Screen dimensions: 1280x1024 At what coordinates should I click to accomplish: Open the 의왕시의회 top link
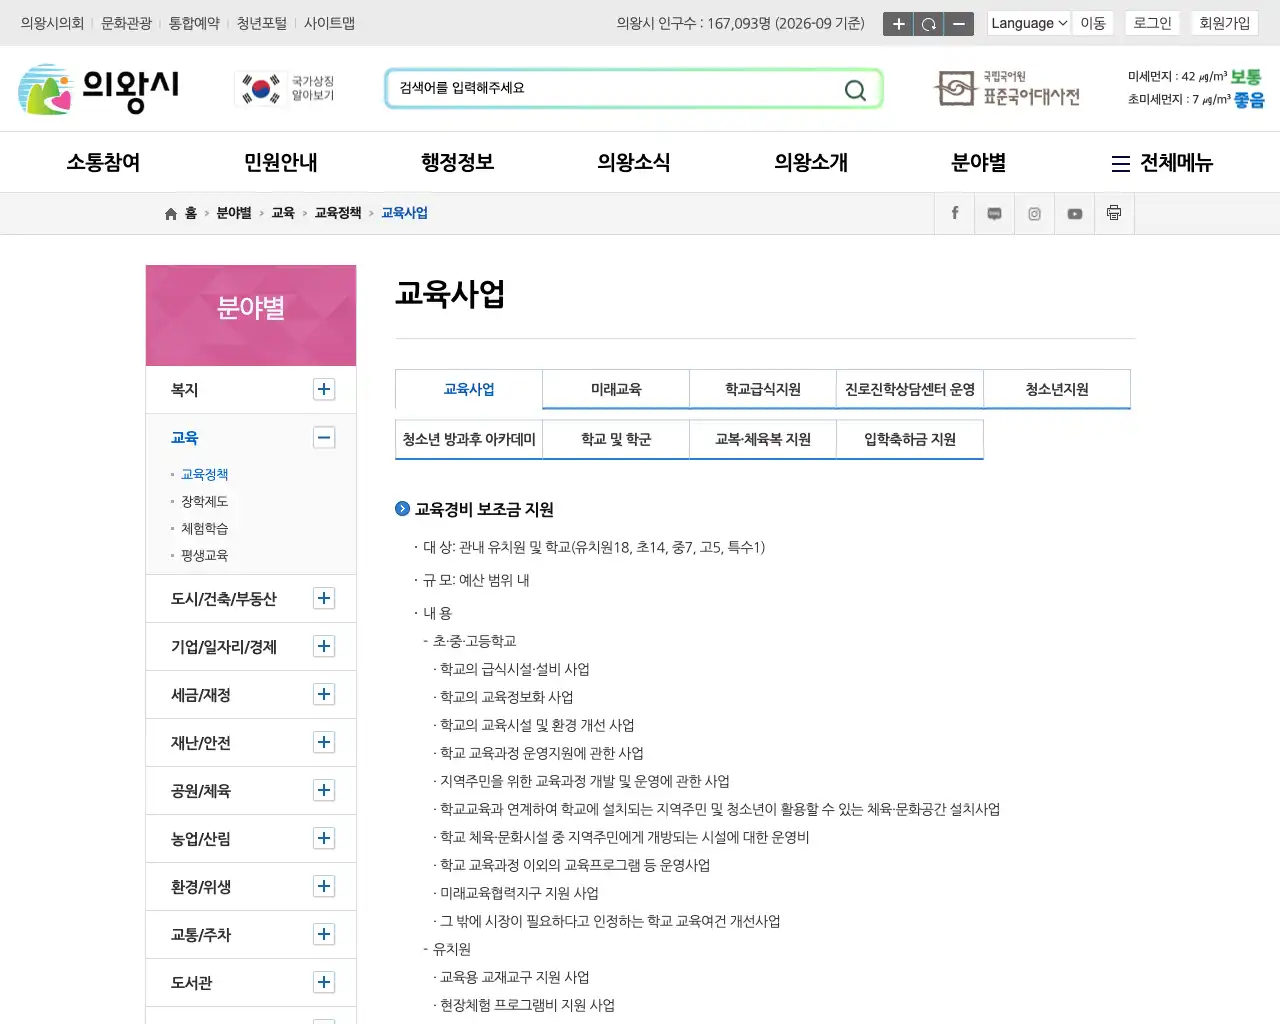[52, 23]
